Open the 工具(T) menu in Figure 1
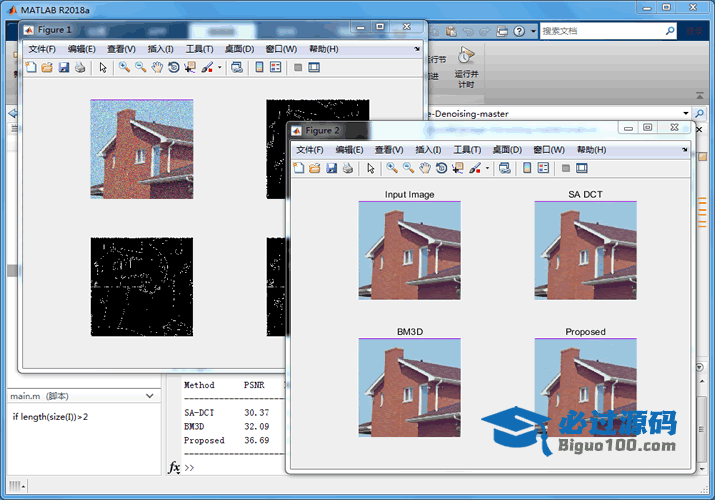This screenshot has width=715, height=500. (200, 49)
